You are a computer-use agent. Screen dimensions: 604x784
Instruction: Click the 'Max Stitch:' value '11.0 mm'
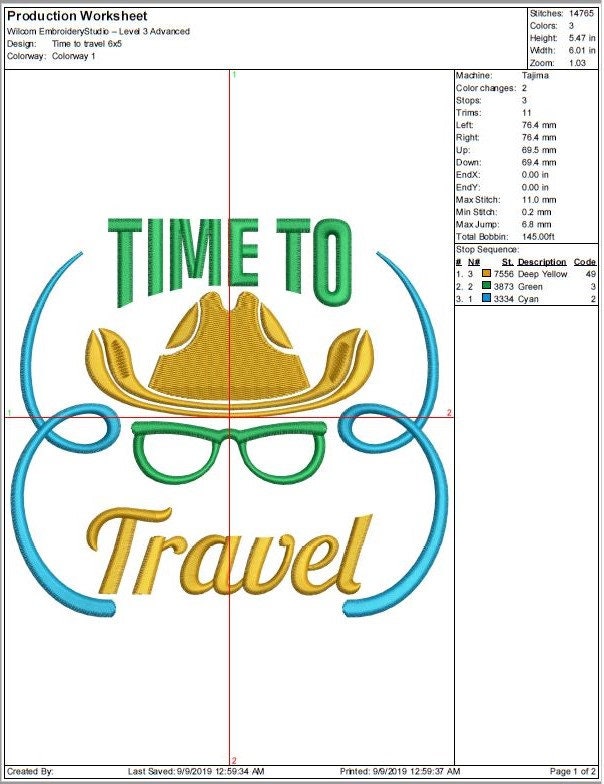[539, 200]
